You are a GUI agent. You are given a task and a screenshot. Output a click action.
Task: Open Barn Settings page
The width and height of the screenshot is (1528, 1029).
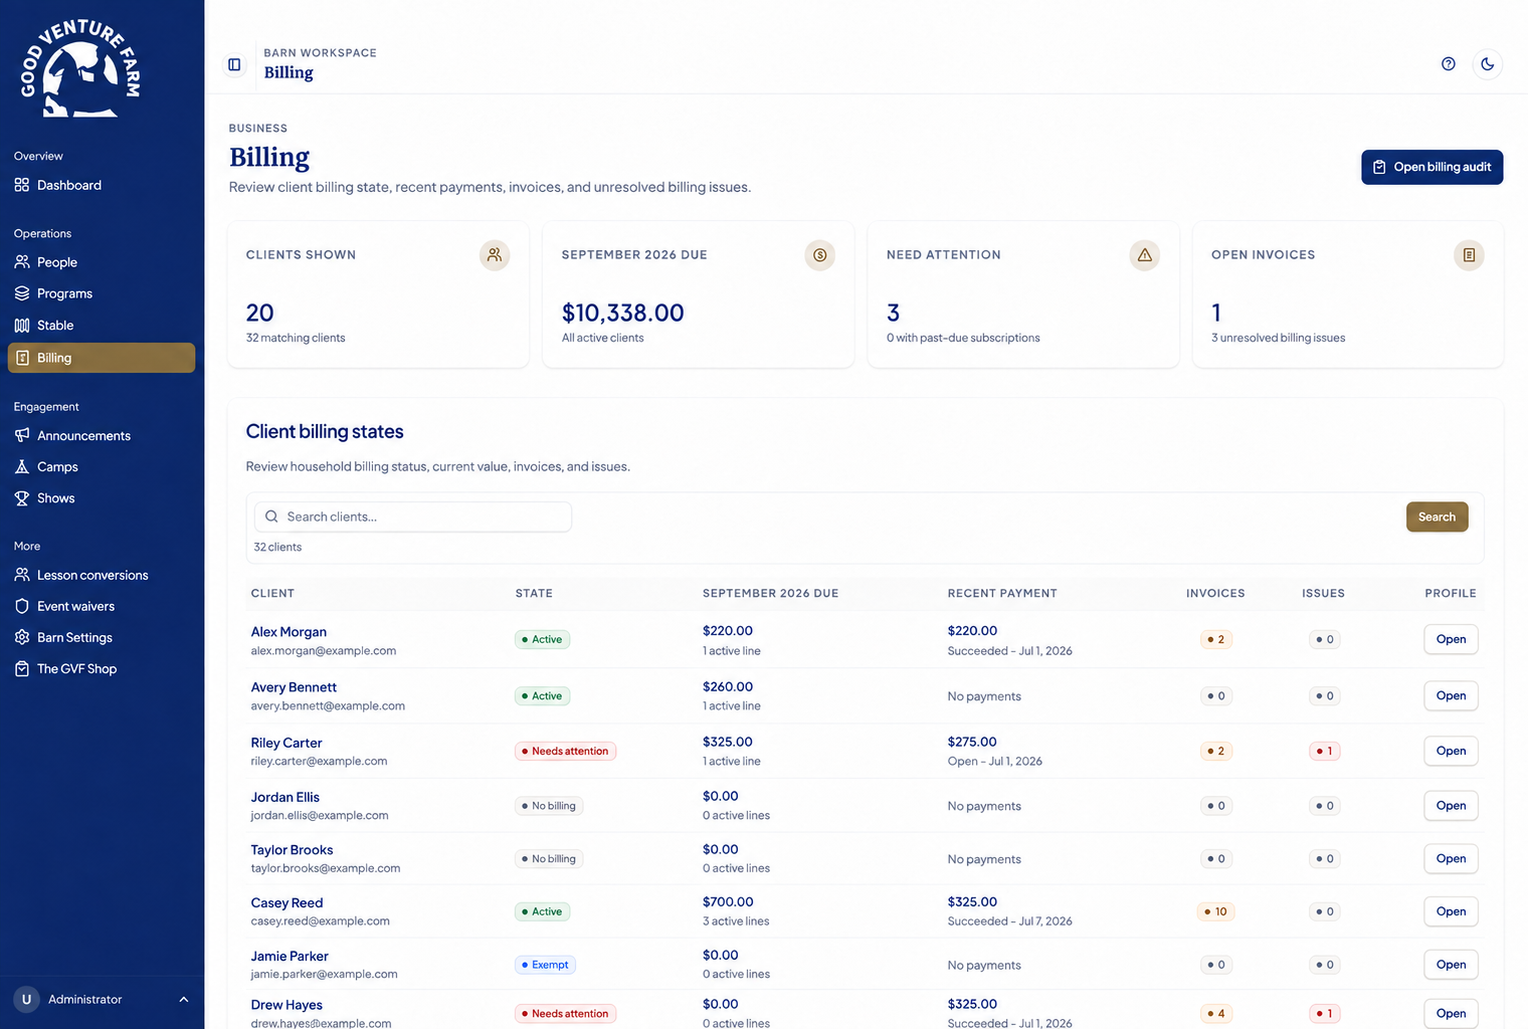click(101, 637)
